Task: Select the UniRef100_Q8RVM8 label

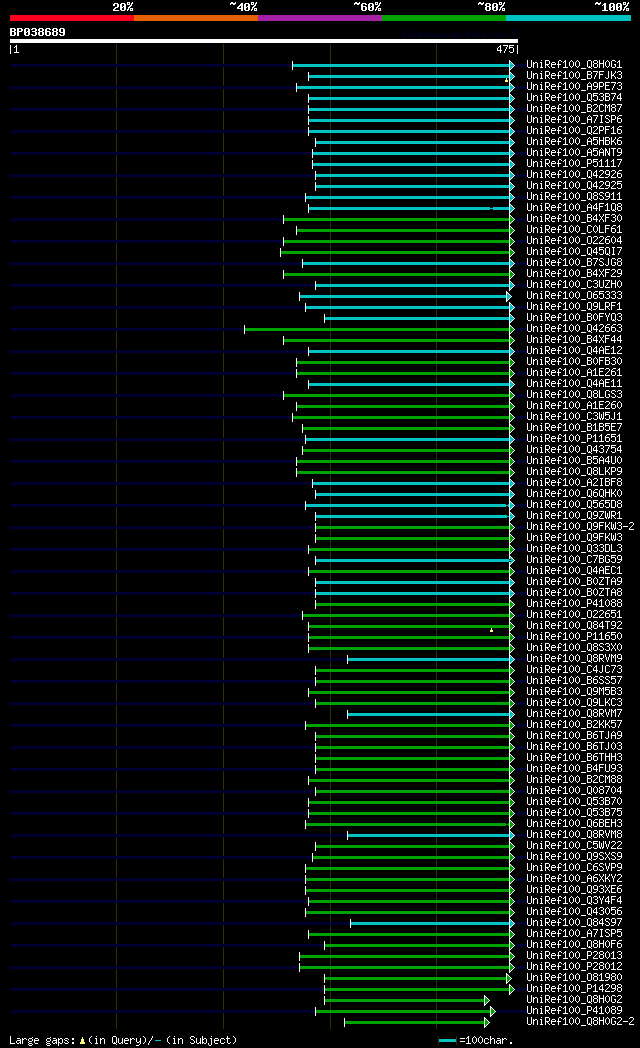Action: pyautogui.click(x=574, y=835)
